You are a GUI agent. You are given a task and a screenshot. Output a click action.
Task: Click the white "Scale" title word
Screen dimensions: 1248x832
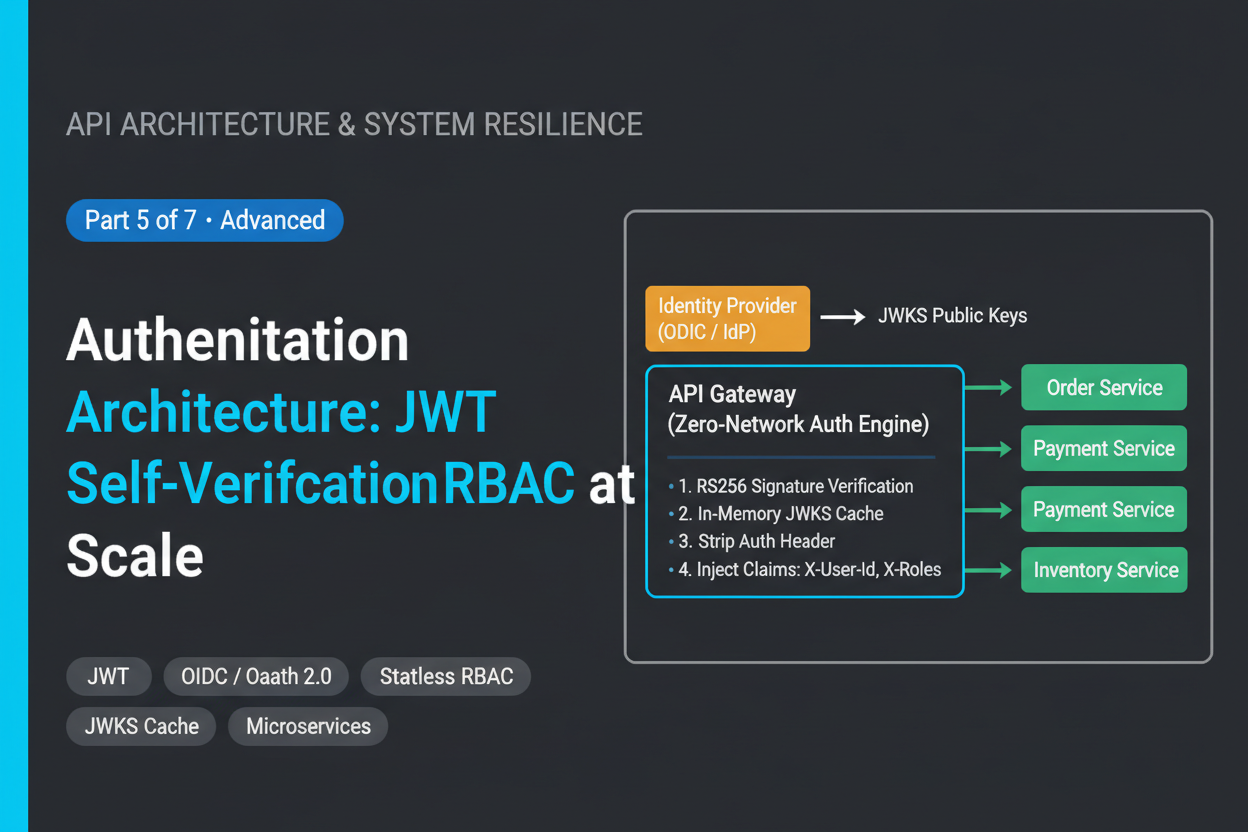(135, 555)
